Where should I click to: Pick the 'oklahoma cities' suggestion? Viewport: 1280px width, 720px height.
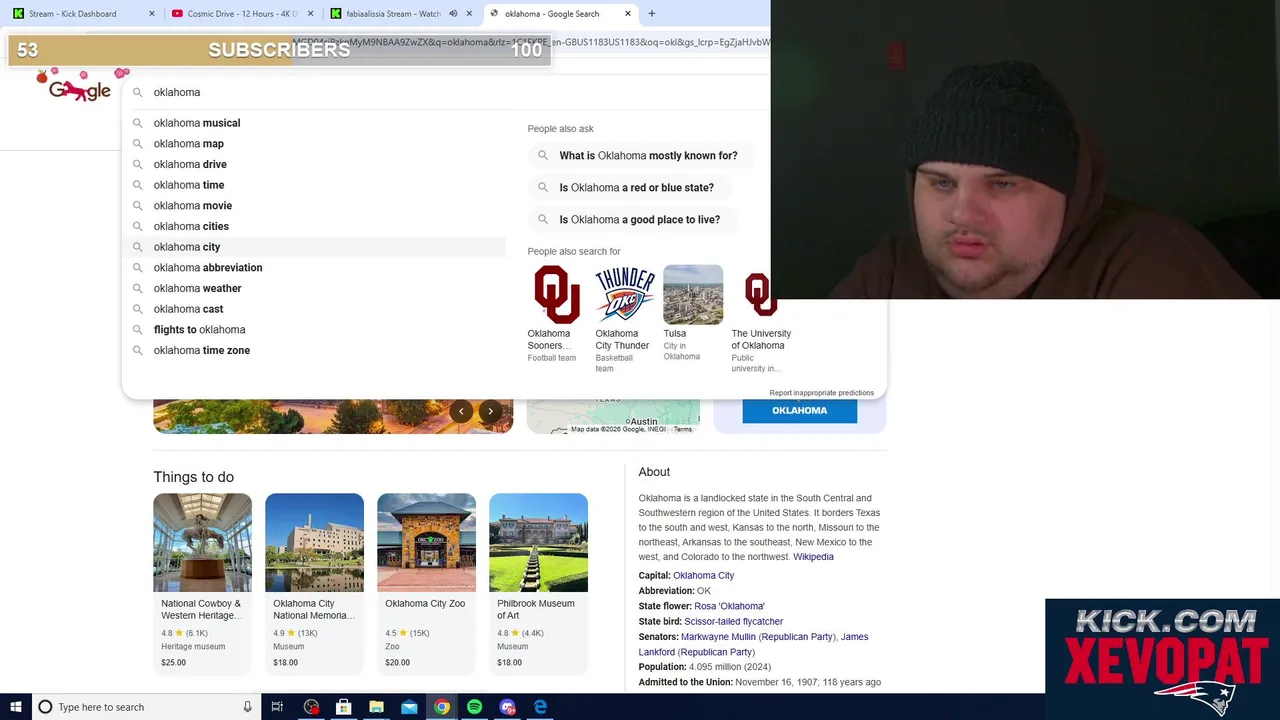314,226
